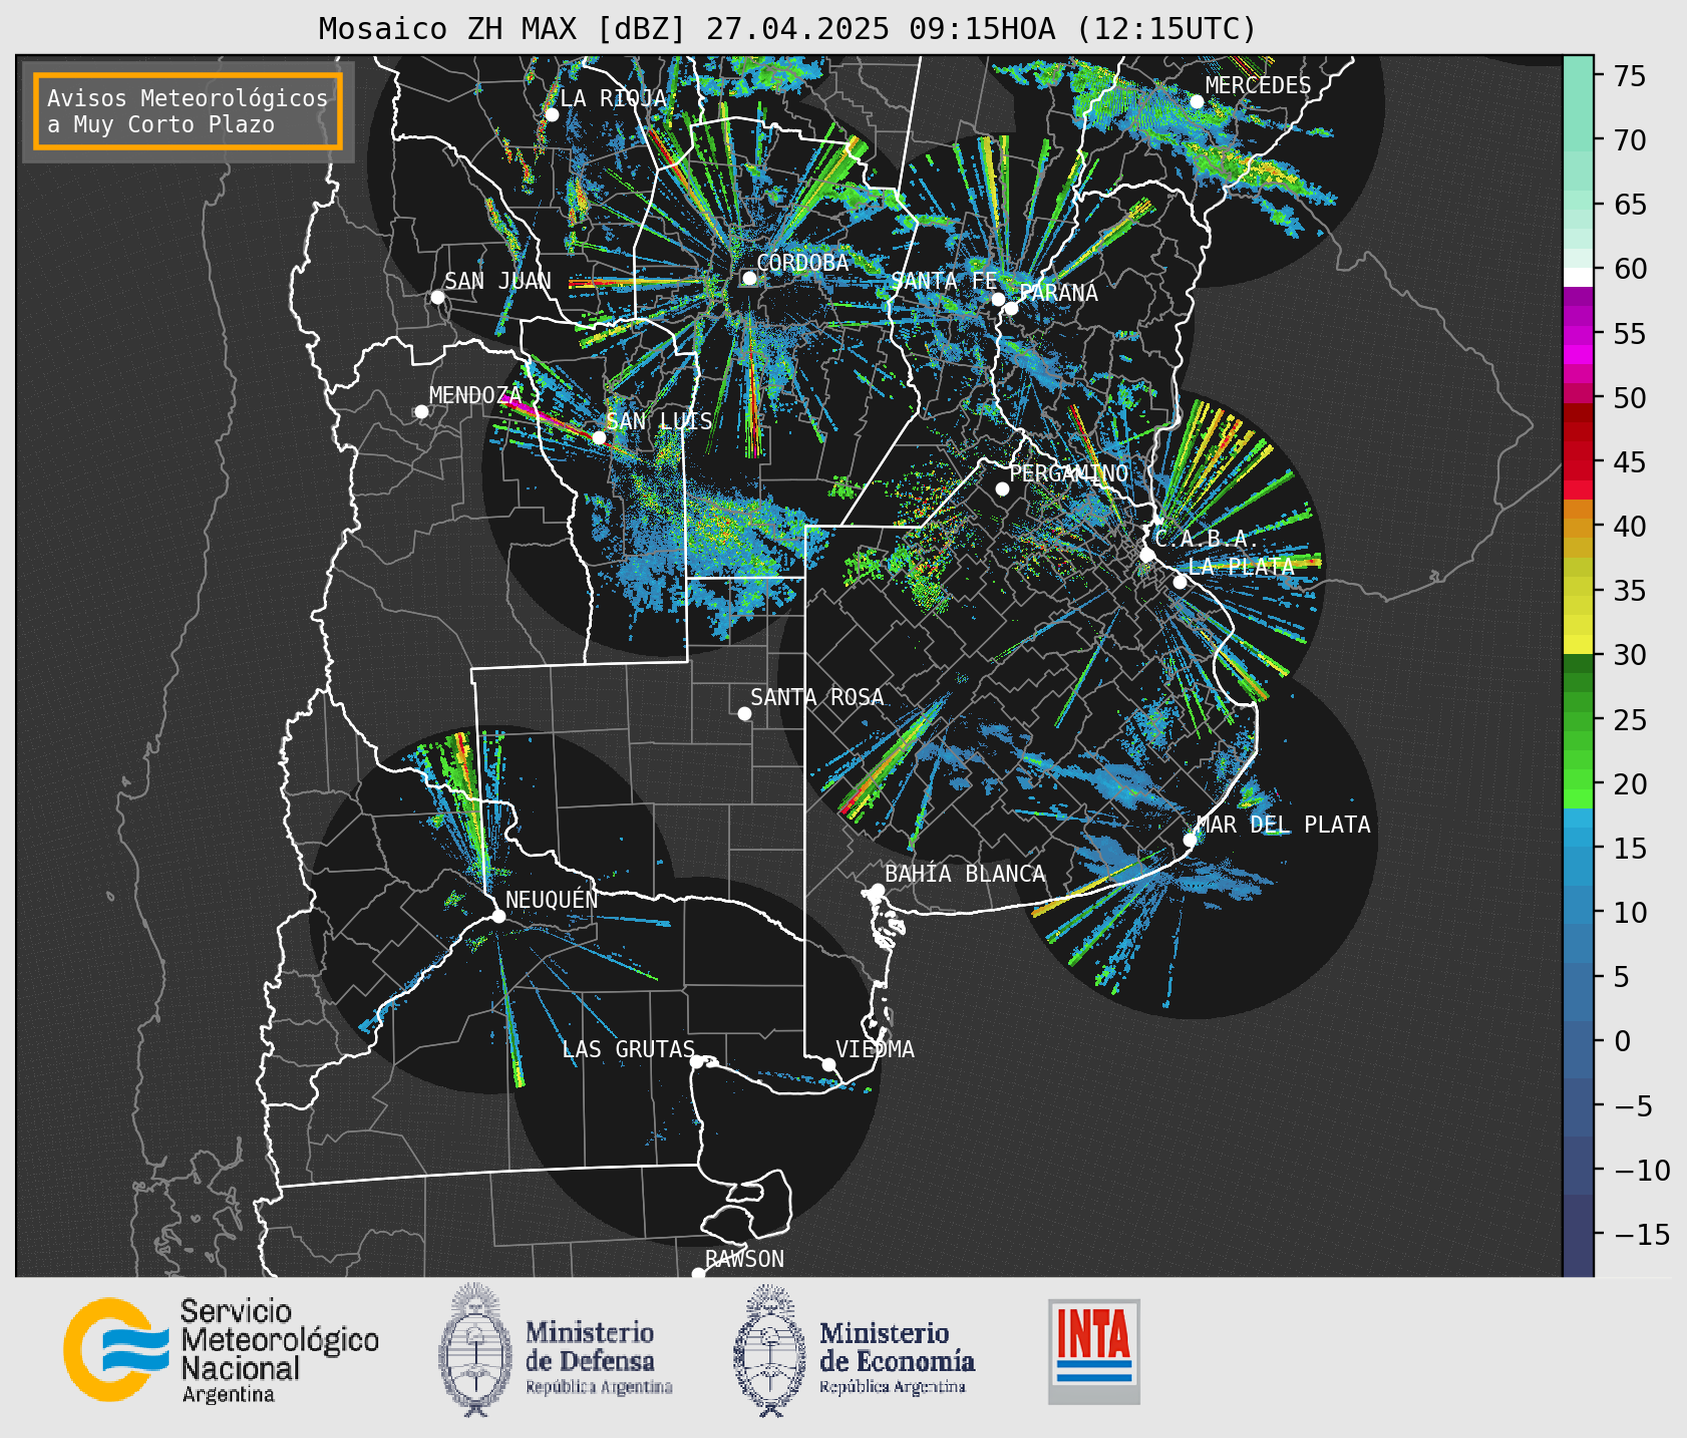Click the MERCEDES label text
Screen dimensions: 1687x1438
pos(1258,86)
